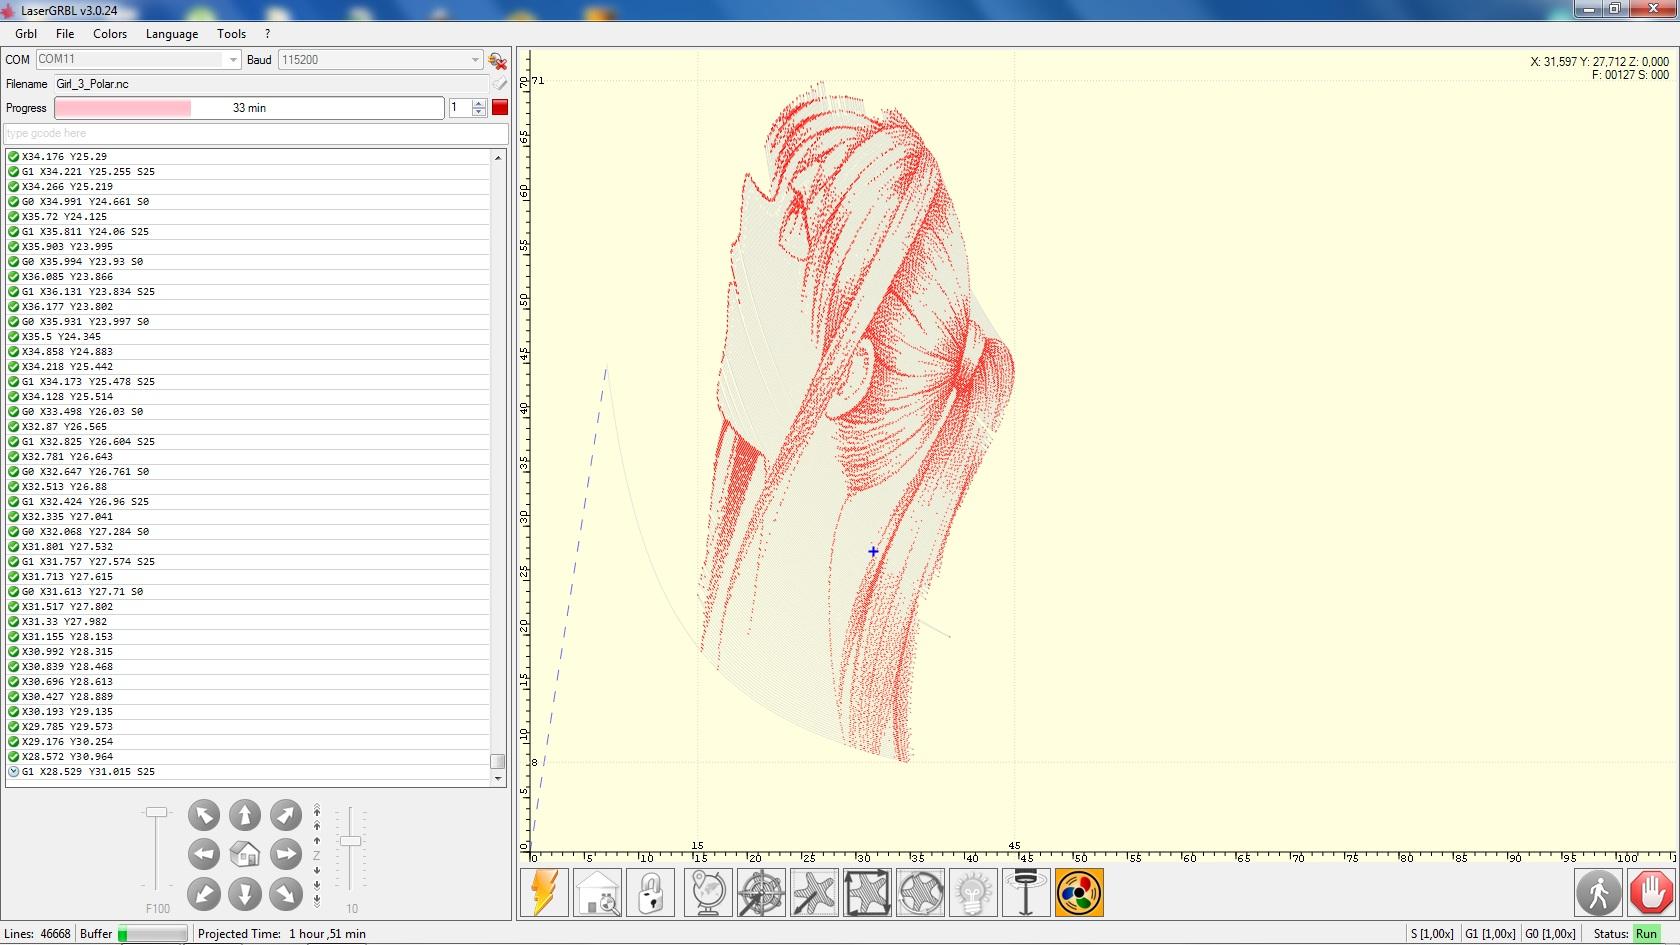The height and width of the screenshot is (945, 1680).
Task: Open the Colors menu
Action: 110,34
